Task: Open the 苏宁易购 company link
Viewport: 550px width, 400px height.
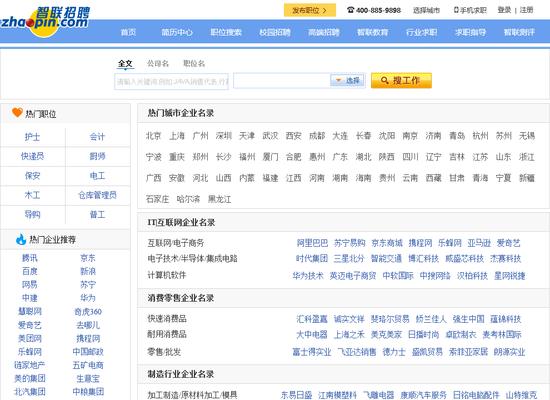Action: point(349,243)
